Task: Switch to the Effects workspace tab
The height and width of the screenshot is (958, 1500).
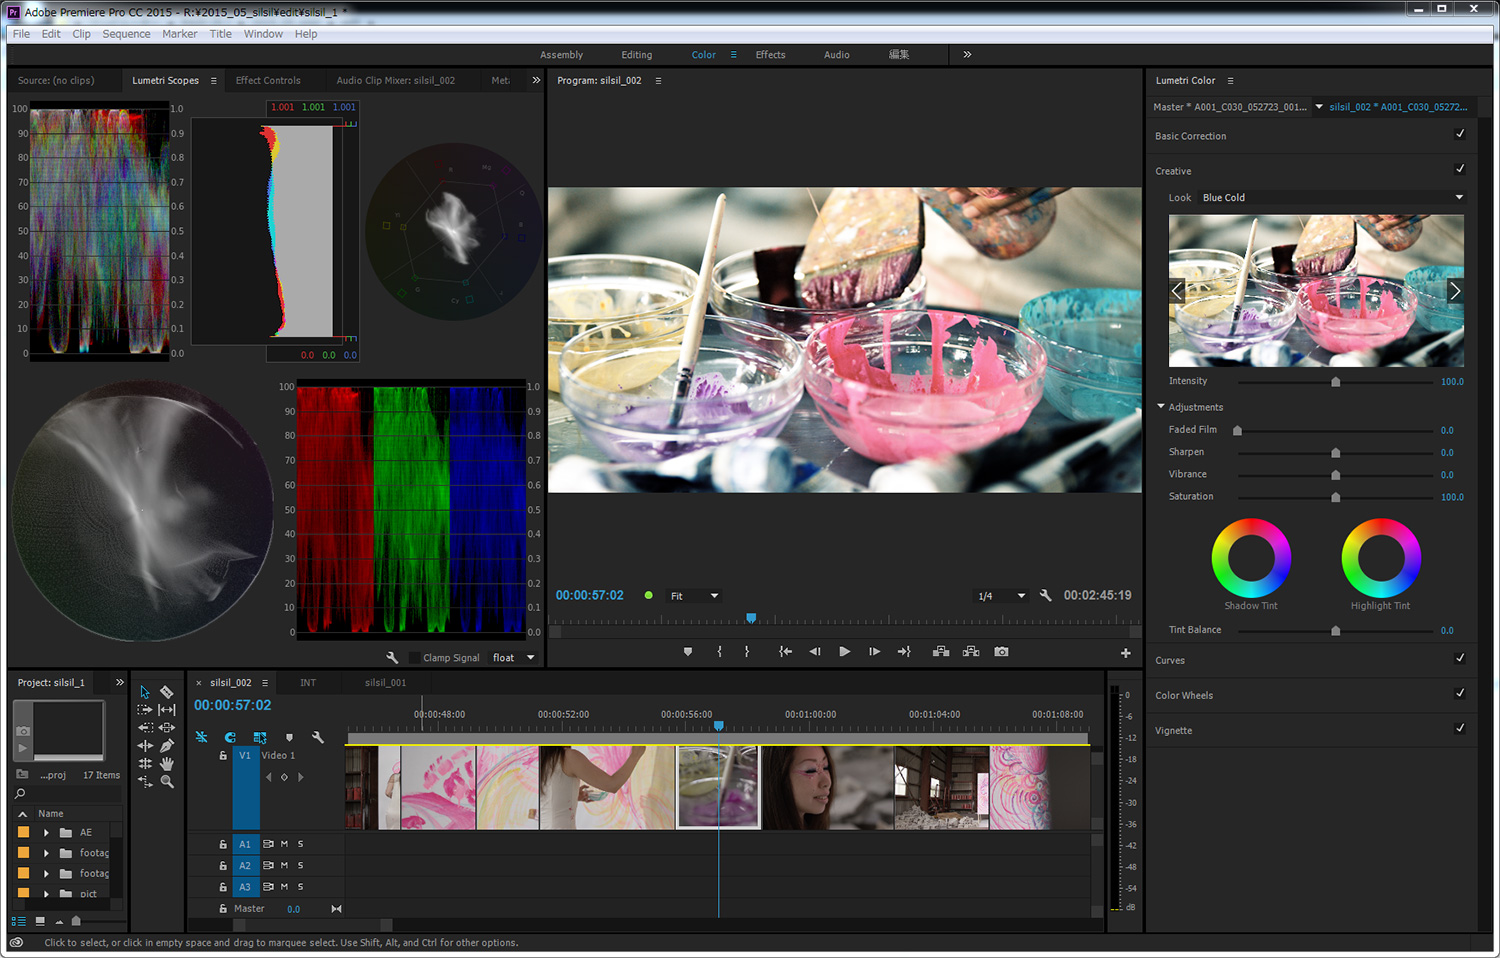Action: (770, 55)
